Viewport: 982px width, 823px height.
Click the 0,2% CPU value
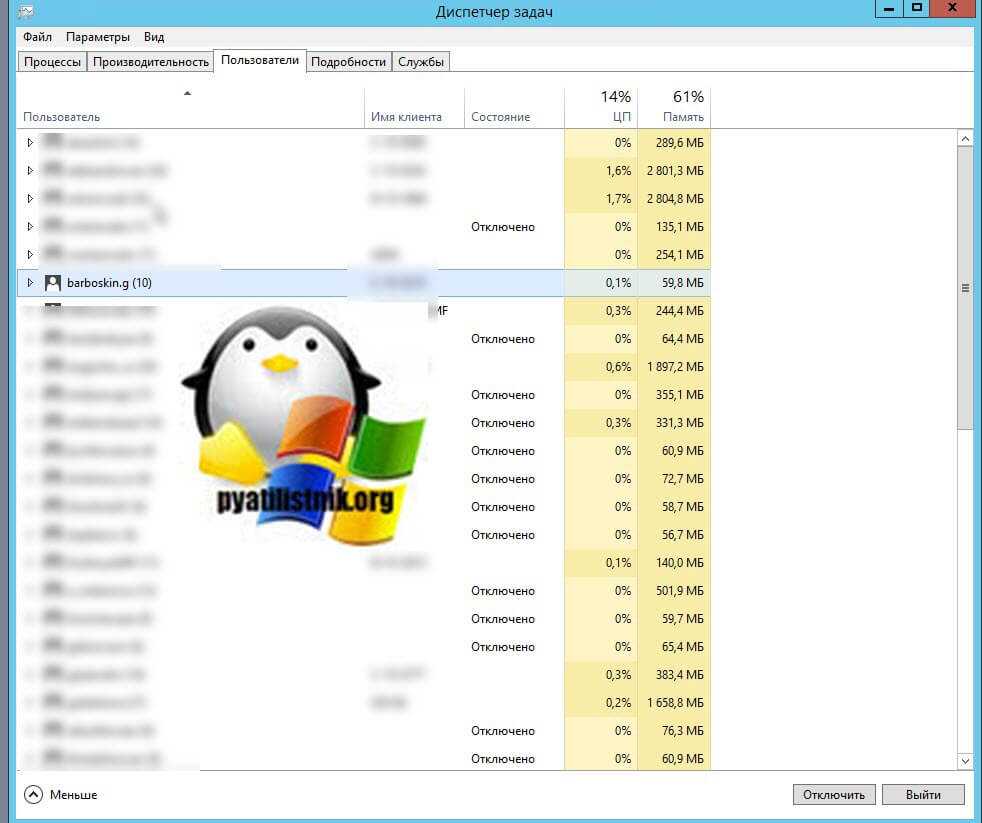click(618, 703)
